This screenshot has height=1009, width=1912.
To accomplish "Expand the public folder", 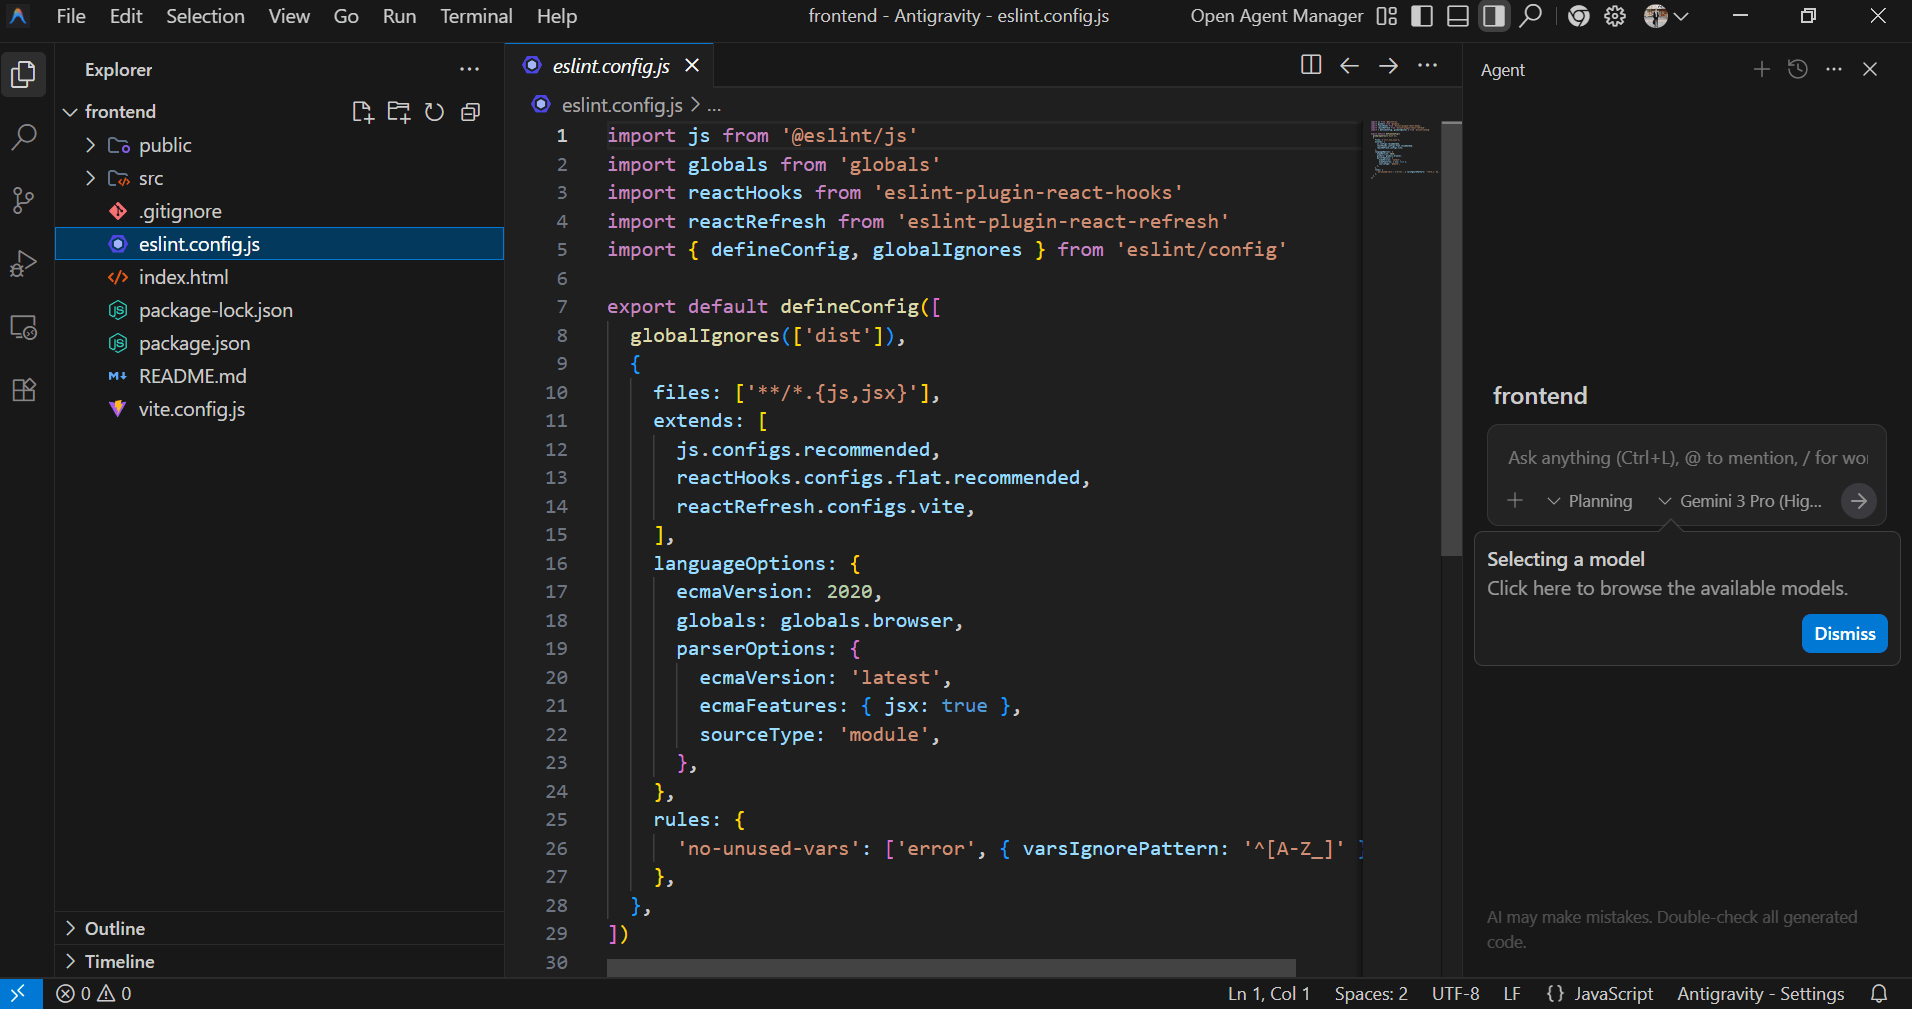I will (165, 146).
